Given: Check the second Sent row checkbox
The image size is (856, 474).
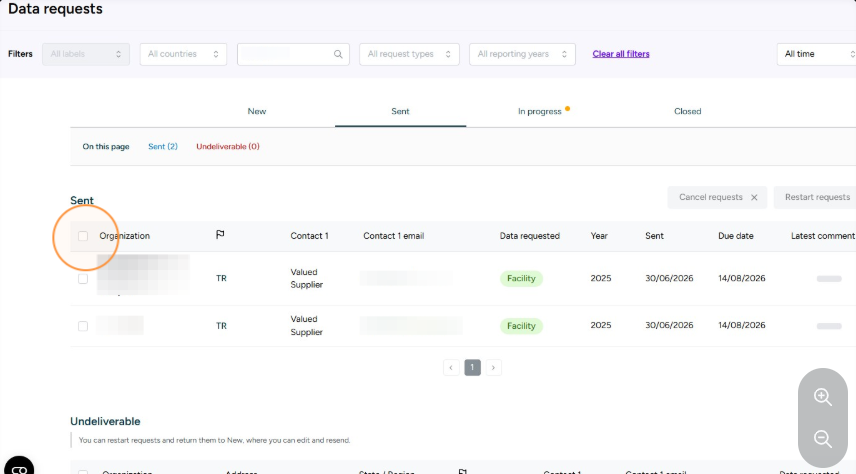Looking at the screenshot, I should [x=83, y=326].
